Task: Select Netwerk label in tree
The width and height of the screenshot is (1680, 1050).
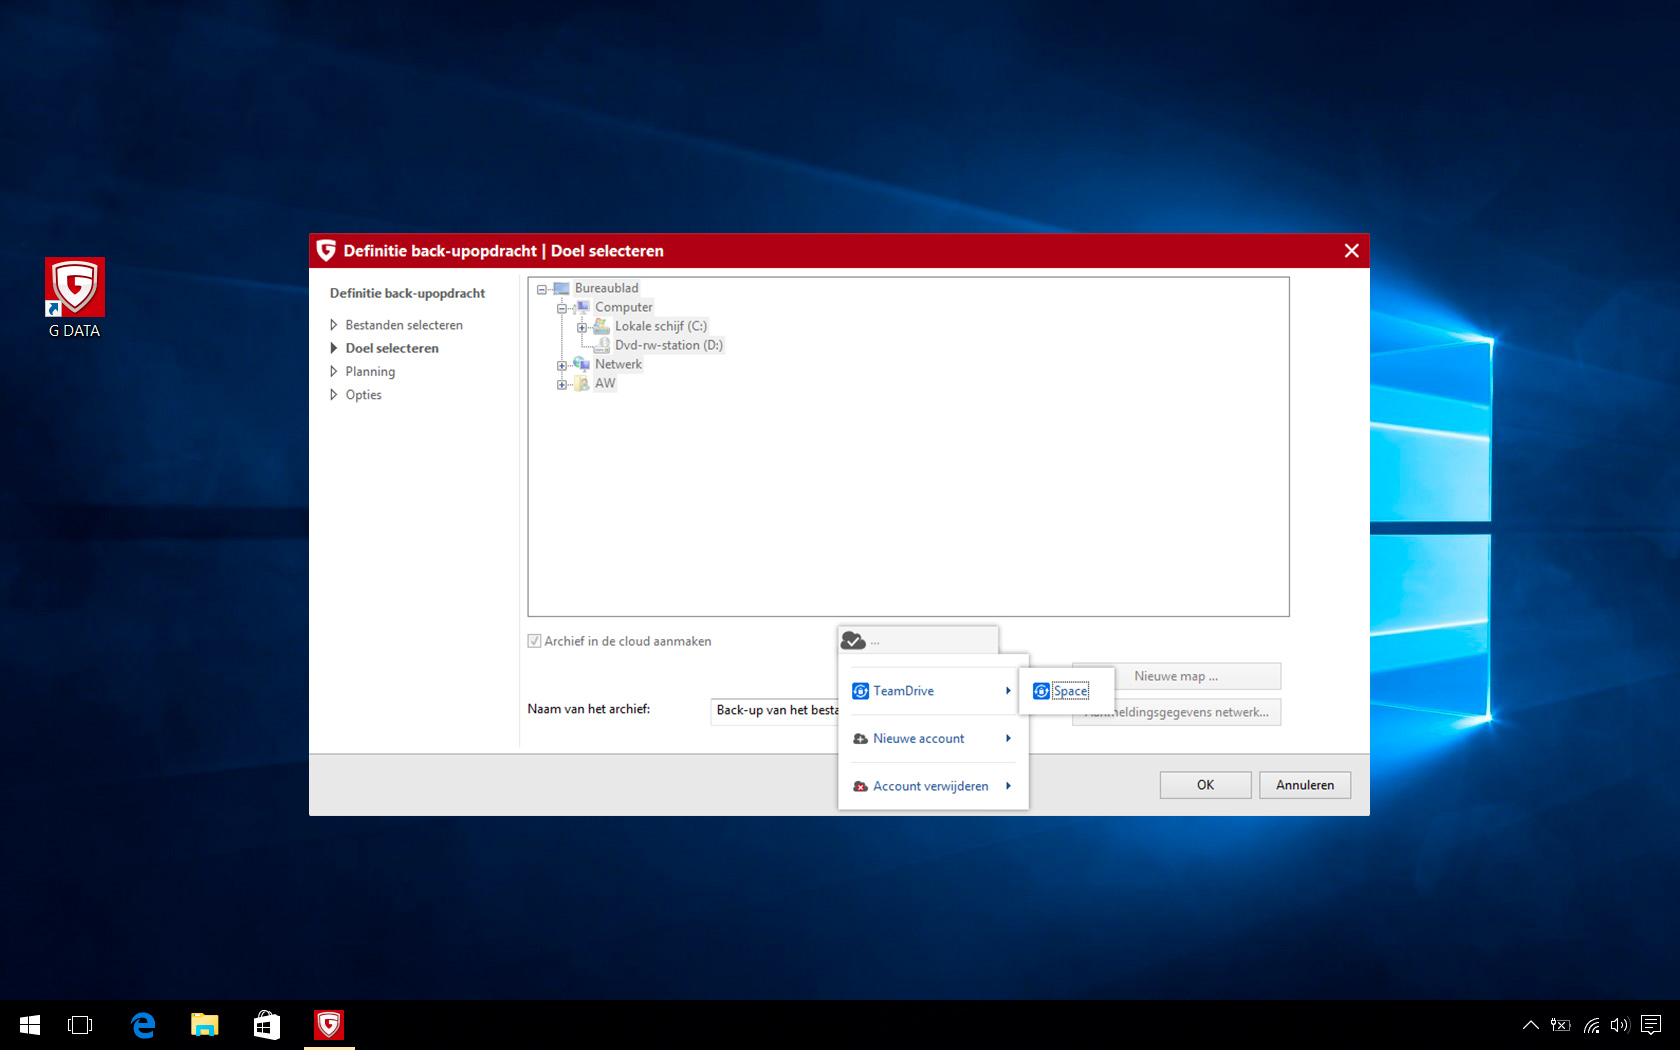Action: tap(618, 364)
